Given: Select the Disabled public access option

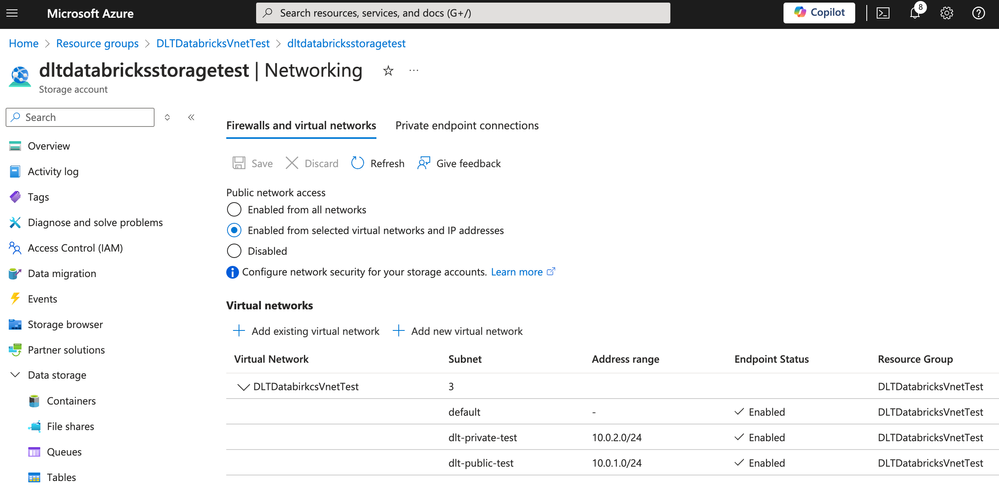Looking at the screenshot, I should click(x=234, y=251).
